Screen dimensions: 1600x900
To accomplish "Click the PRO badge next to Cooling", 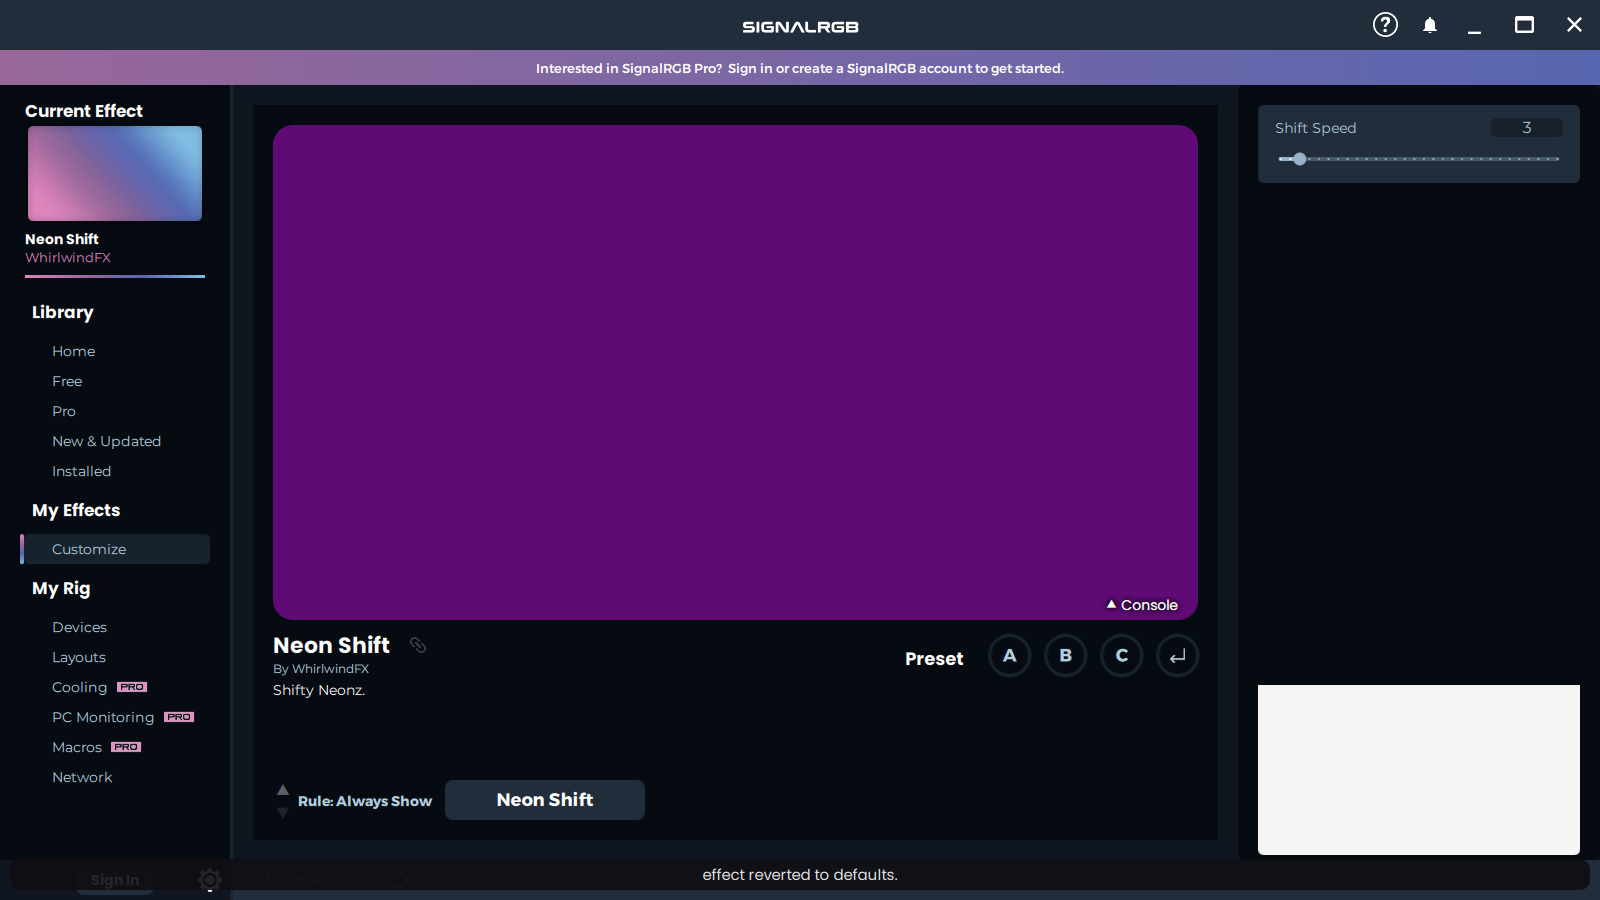I will [132, 687].
